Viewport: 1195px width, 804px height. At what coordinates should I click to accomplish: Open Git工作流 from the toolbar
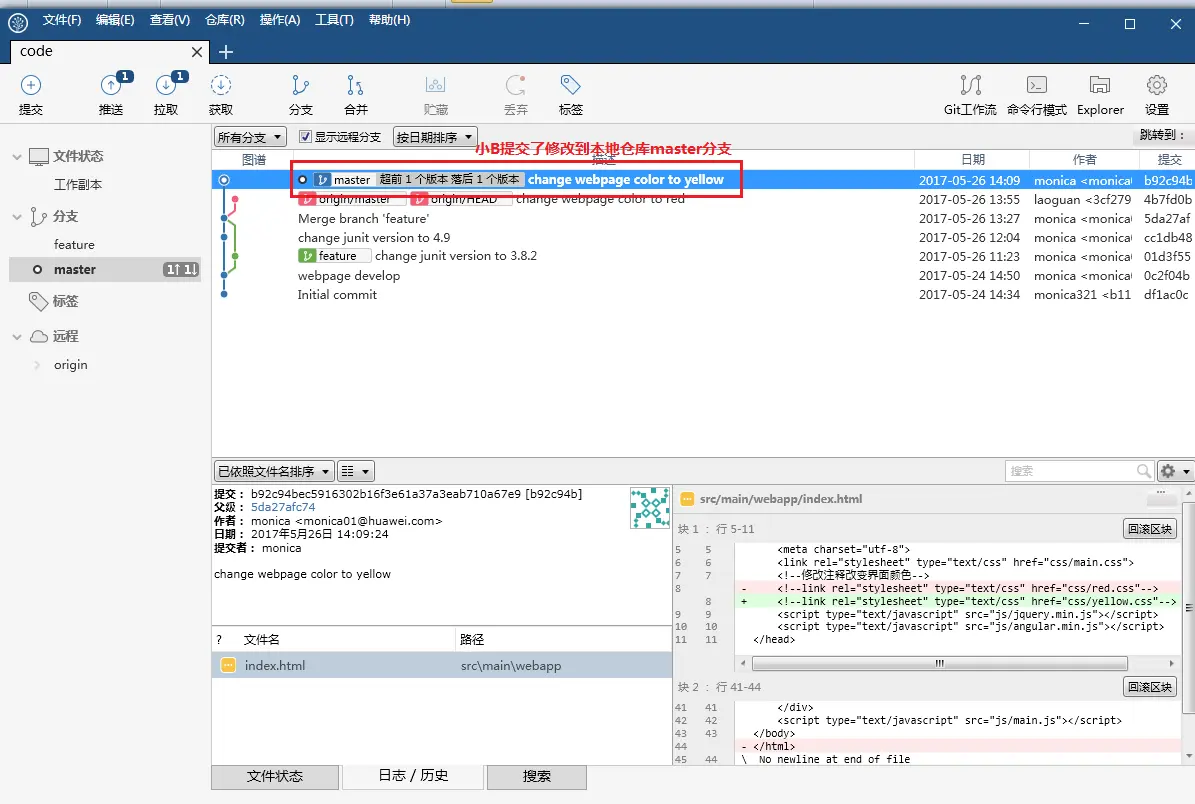pyautogui.click(x=970, y=94)
